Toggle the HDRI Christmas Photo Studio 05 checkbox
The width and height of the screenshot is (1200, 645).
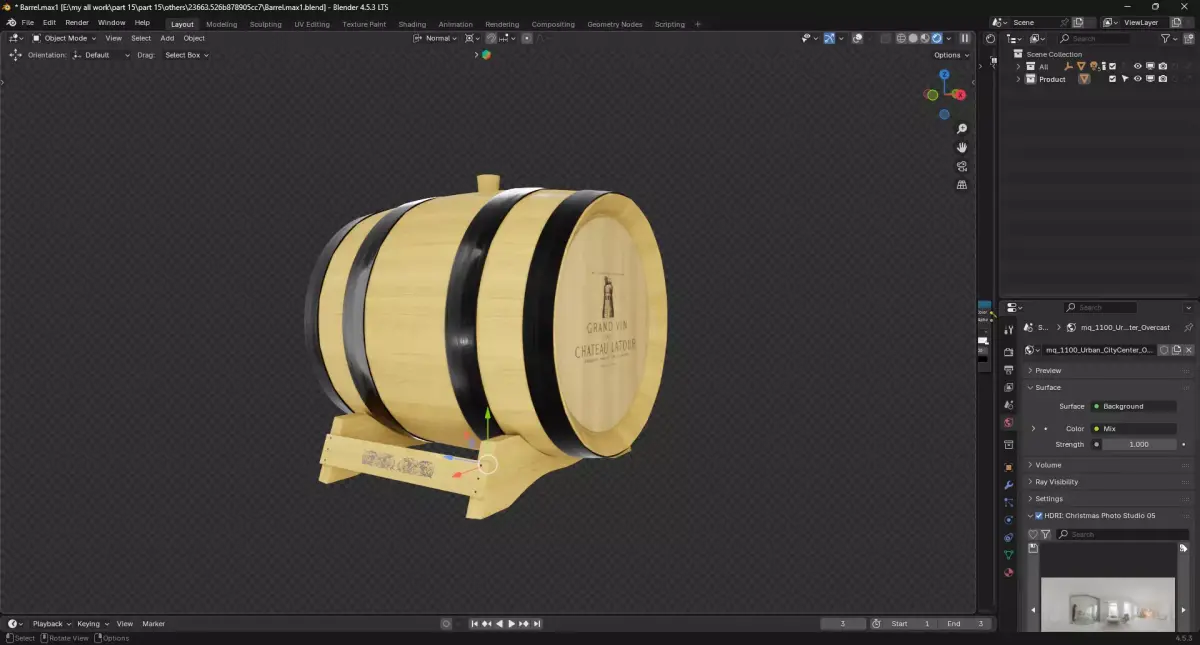pyautogui.click(x=1039, y=516)
